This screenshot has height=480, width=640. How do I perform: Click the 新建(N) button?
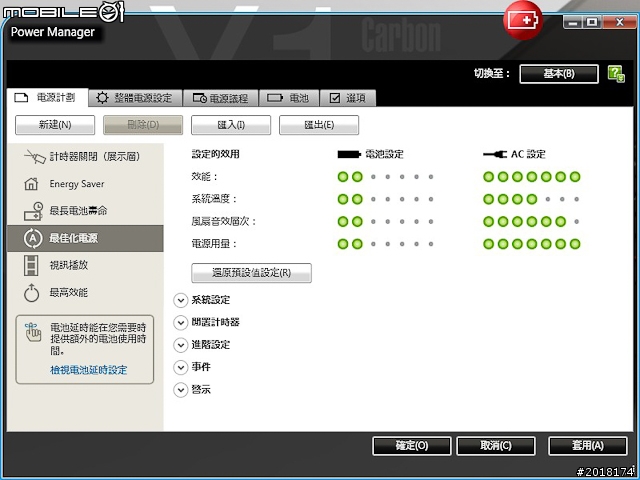click(55, 125)
